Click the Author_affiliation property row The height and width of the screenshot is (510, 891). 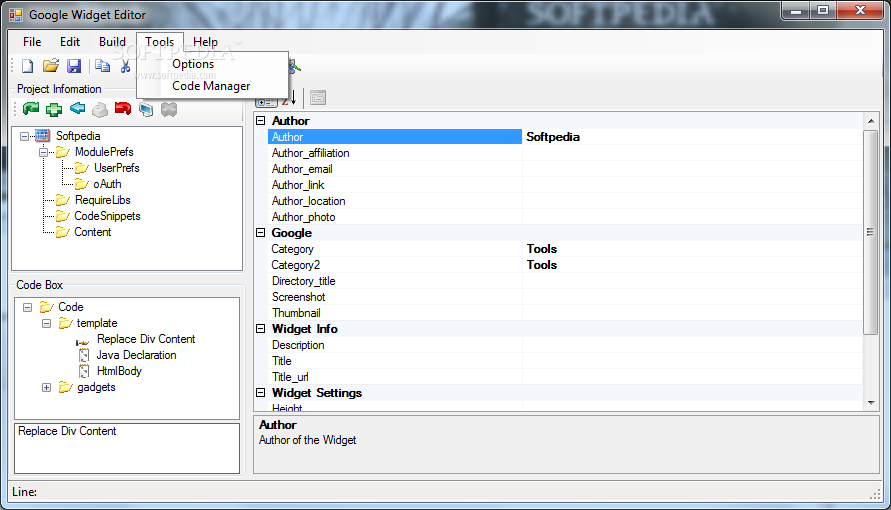[565, 153]
